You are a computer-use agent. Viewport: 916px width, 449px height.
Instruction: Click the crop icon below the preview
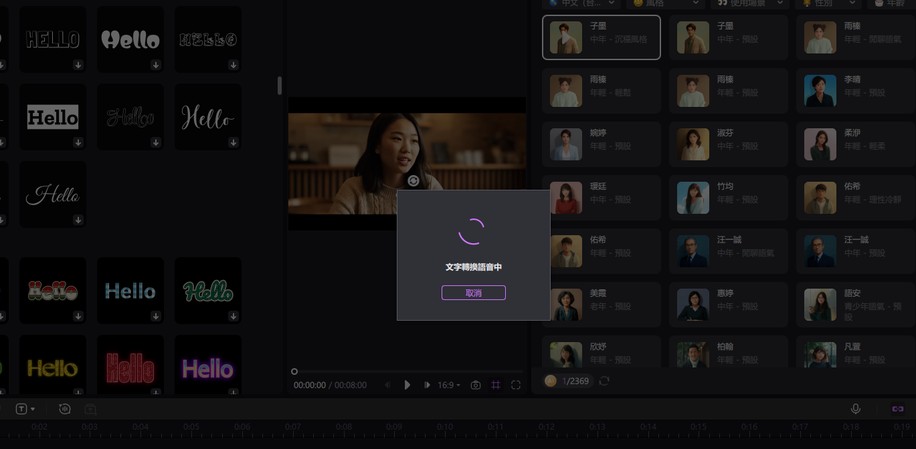tap(496, 385)
